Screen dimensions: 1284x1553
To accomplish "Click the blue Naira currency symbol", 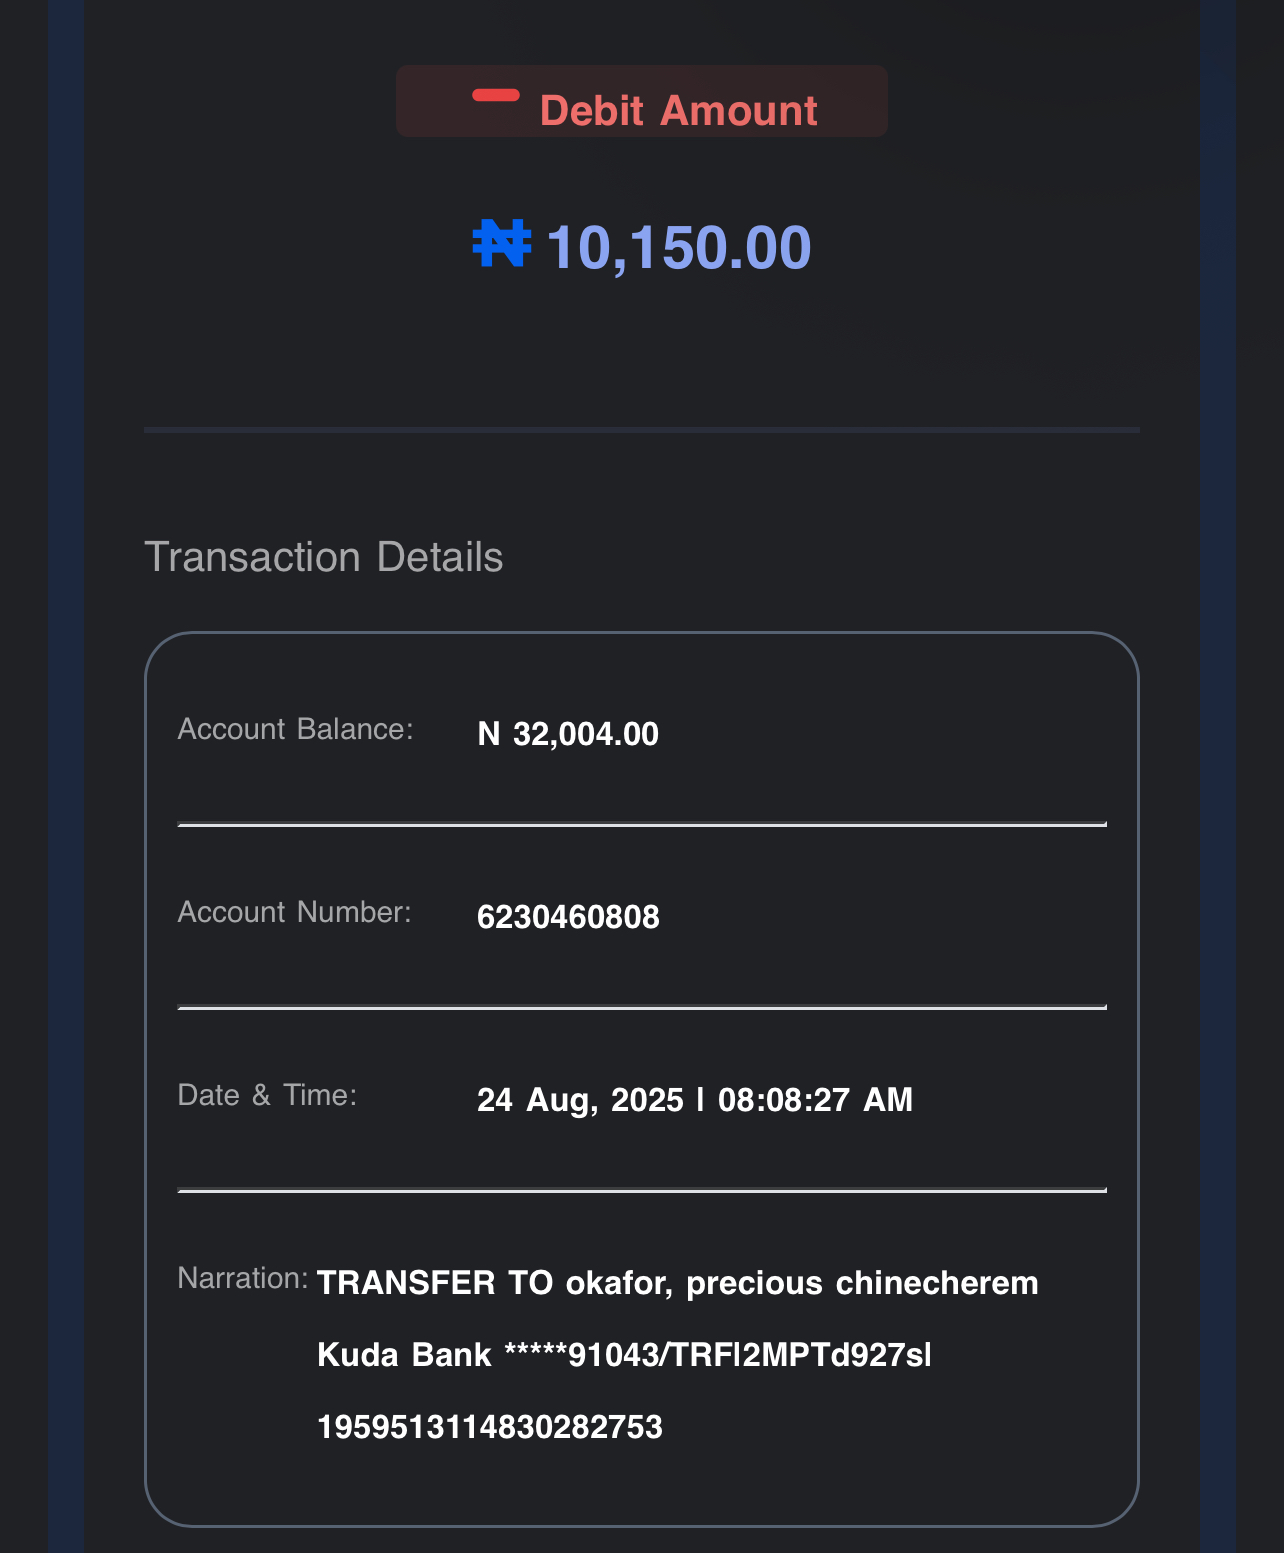I will 501,245.
